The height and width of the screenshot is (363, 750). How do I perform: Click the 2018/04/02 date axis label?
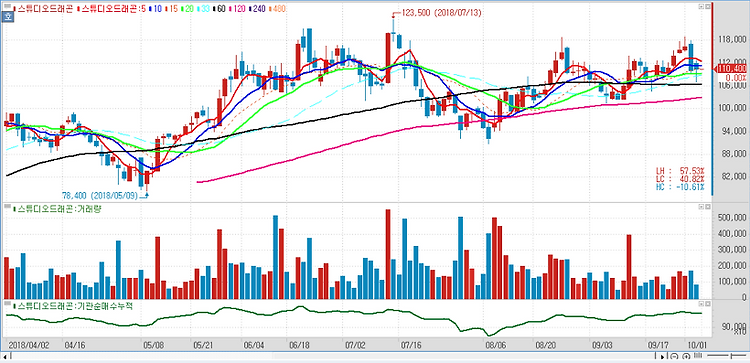29,344
